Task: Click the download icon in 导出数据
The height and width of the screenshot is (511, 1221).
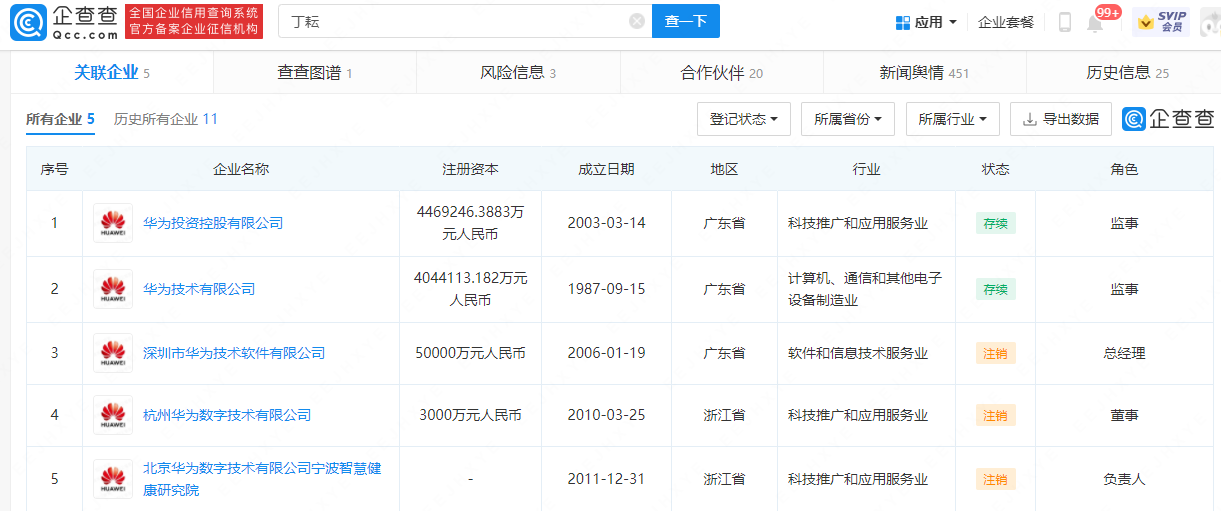Action: tap(1030, 119)
